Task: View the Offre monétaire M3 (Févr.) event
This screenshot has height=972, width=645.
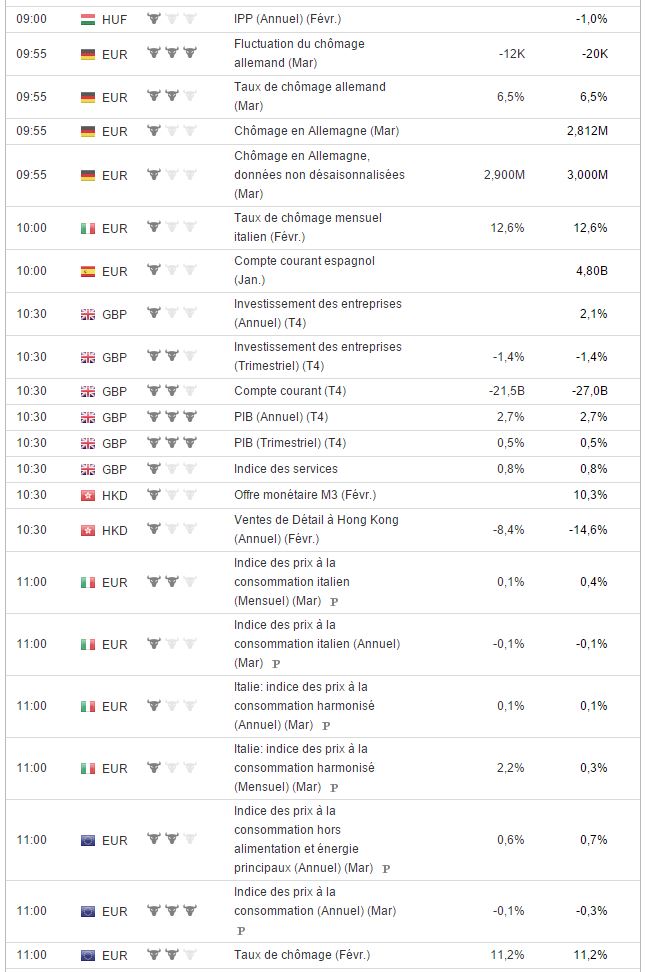Action: 304,495
